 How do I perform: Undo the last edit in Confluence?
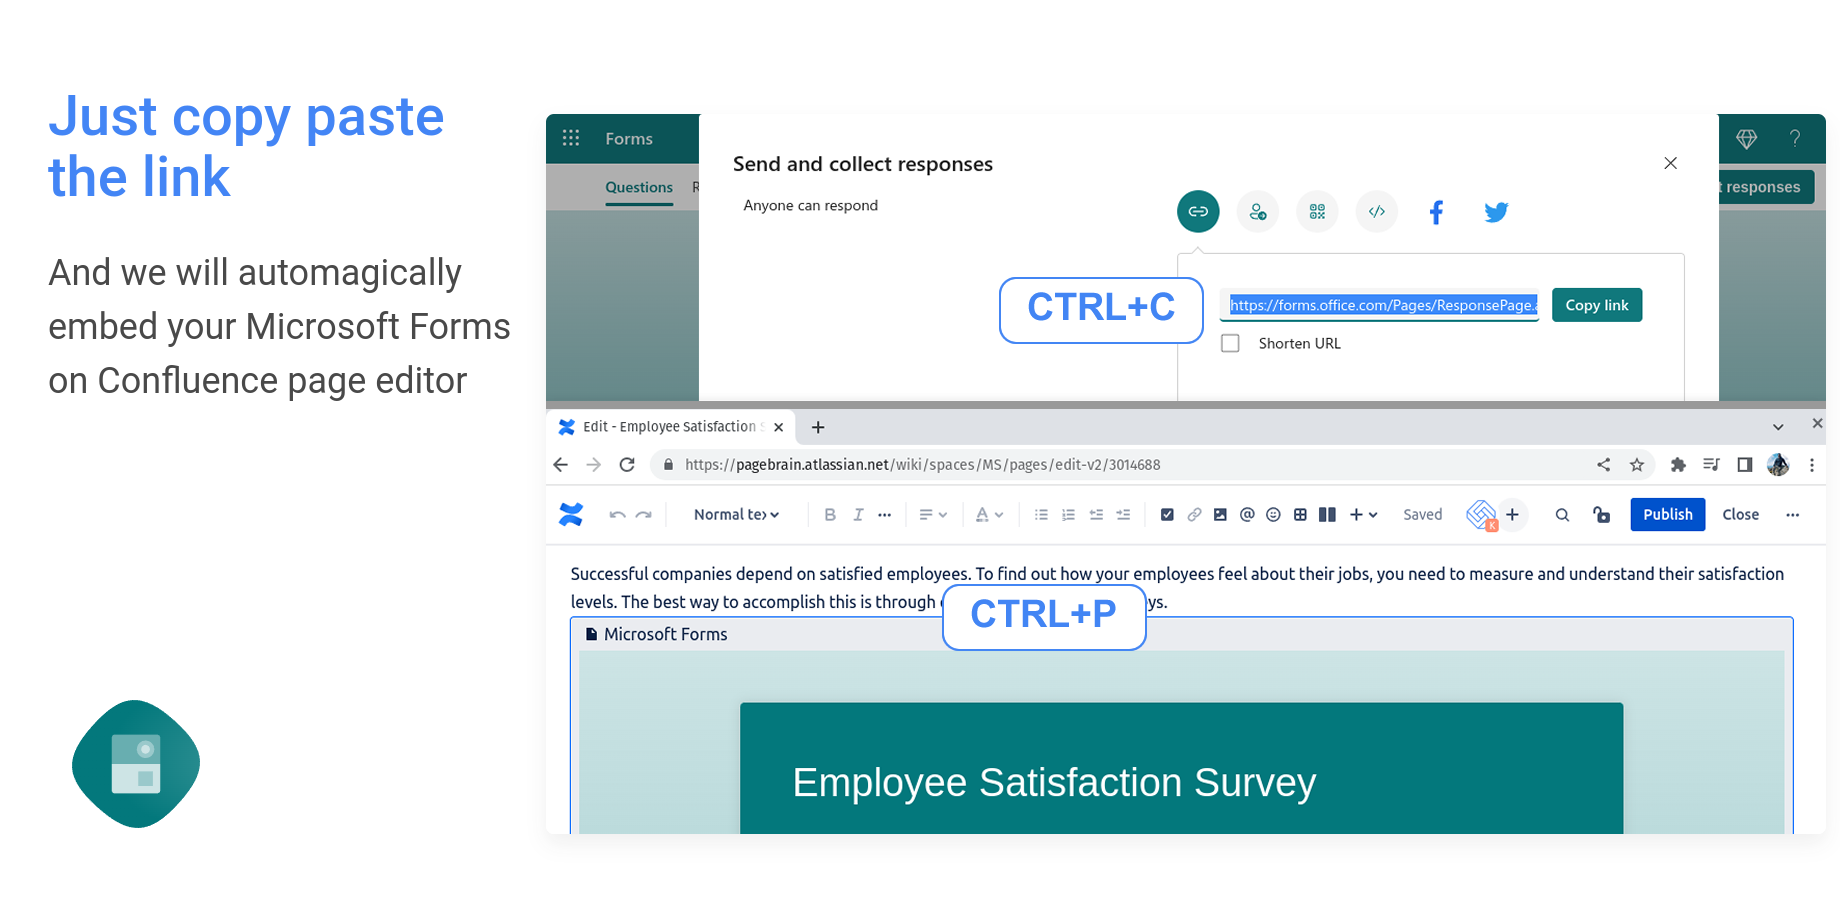pyautogui.click(x=617, y=515)
